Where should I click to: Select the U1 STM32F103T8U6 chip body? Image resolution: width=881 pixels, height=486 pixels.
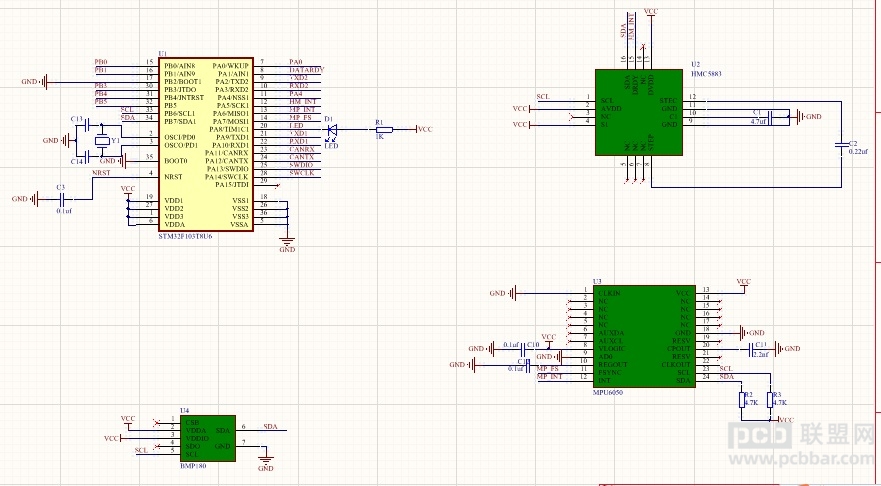[x=206, y=144]
